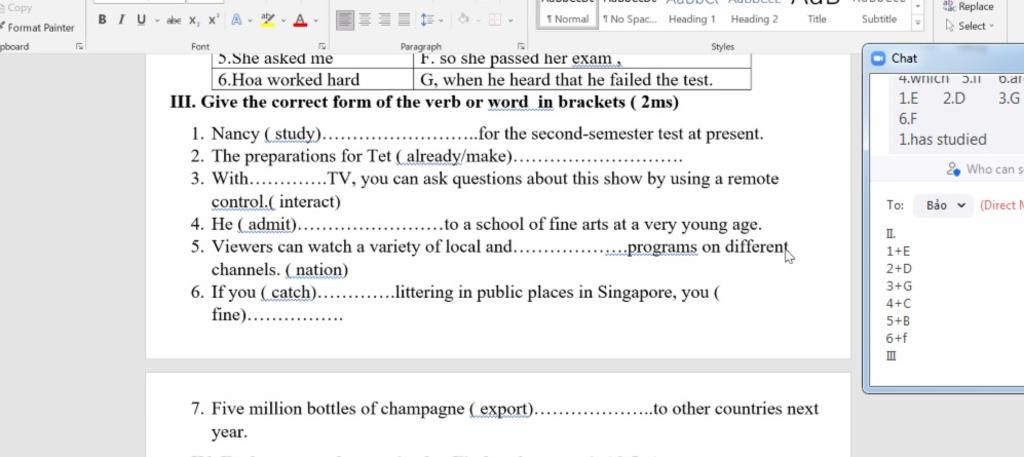Screen dimensions: 1024x457
Task: Apply strikethrough formatting
Action: click(174, 20)
